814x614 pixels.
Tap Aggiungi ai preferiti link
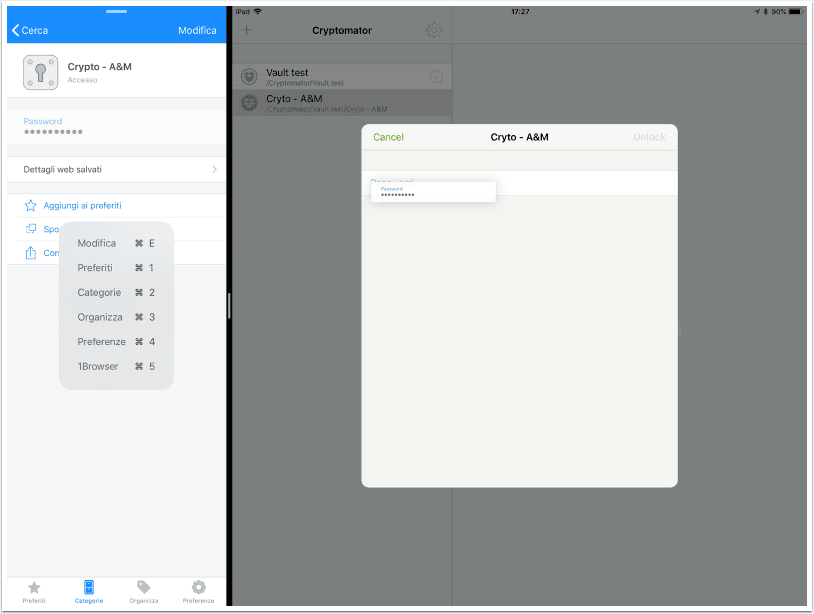pos(83,206)
